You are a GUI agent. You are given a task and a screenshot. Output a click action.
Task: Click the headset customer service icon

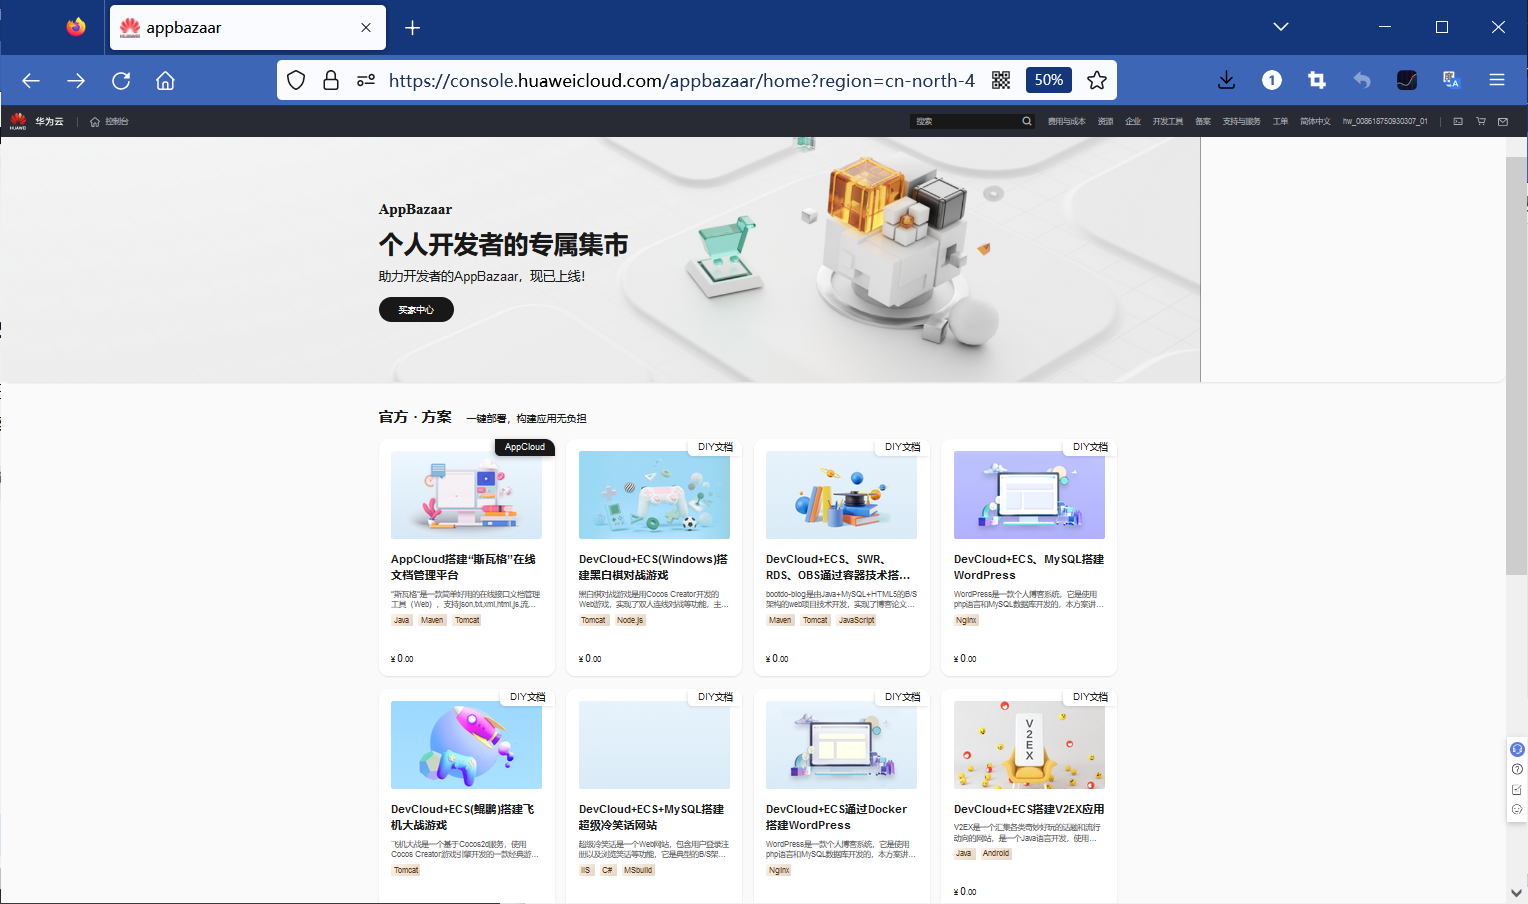[1517, 749]
